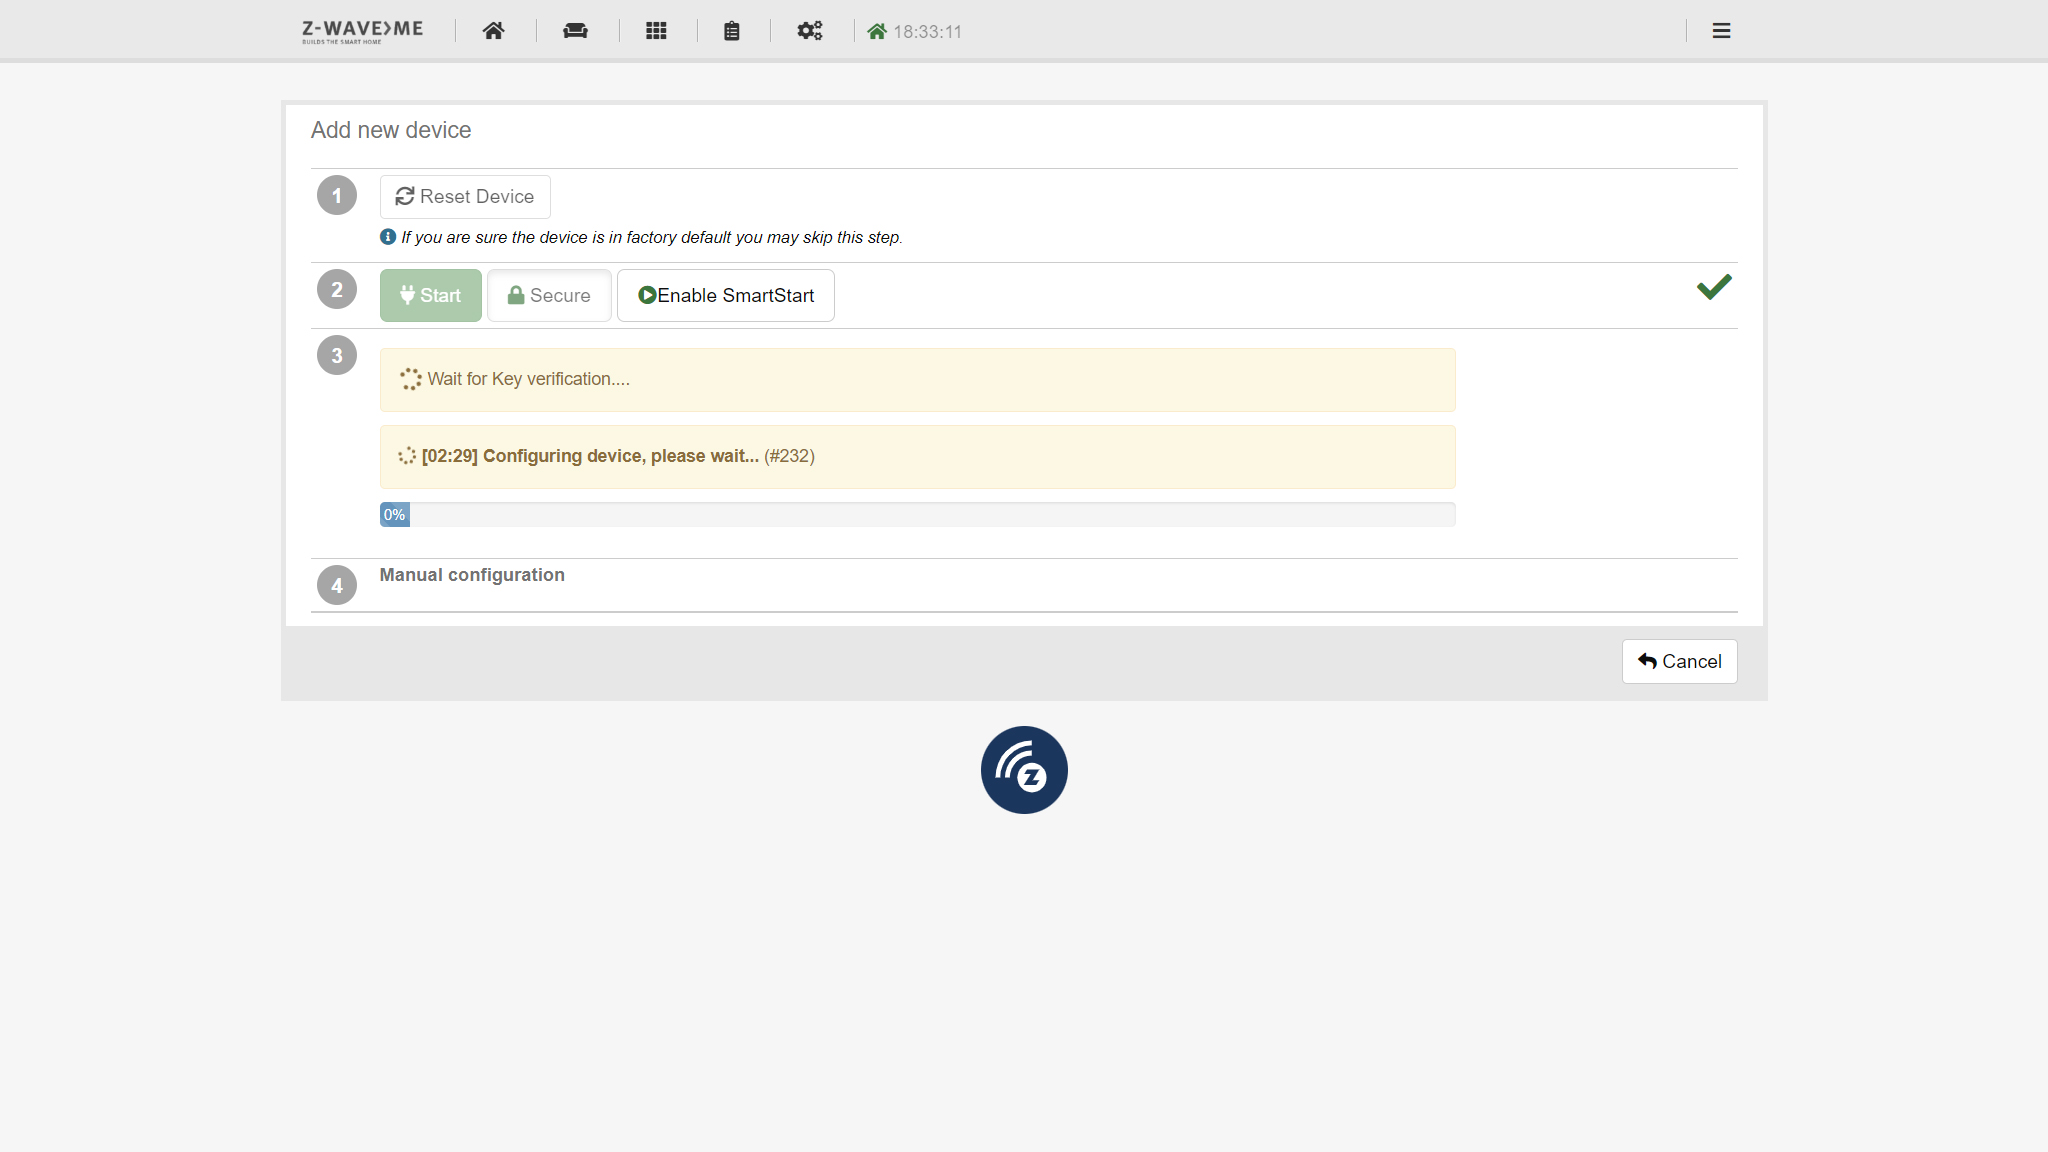Enable SmartStart

point(726,296)
